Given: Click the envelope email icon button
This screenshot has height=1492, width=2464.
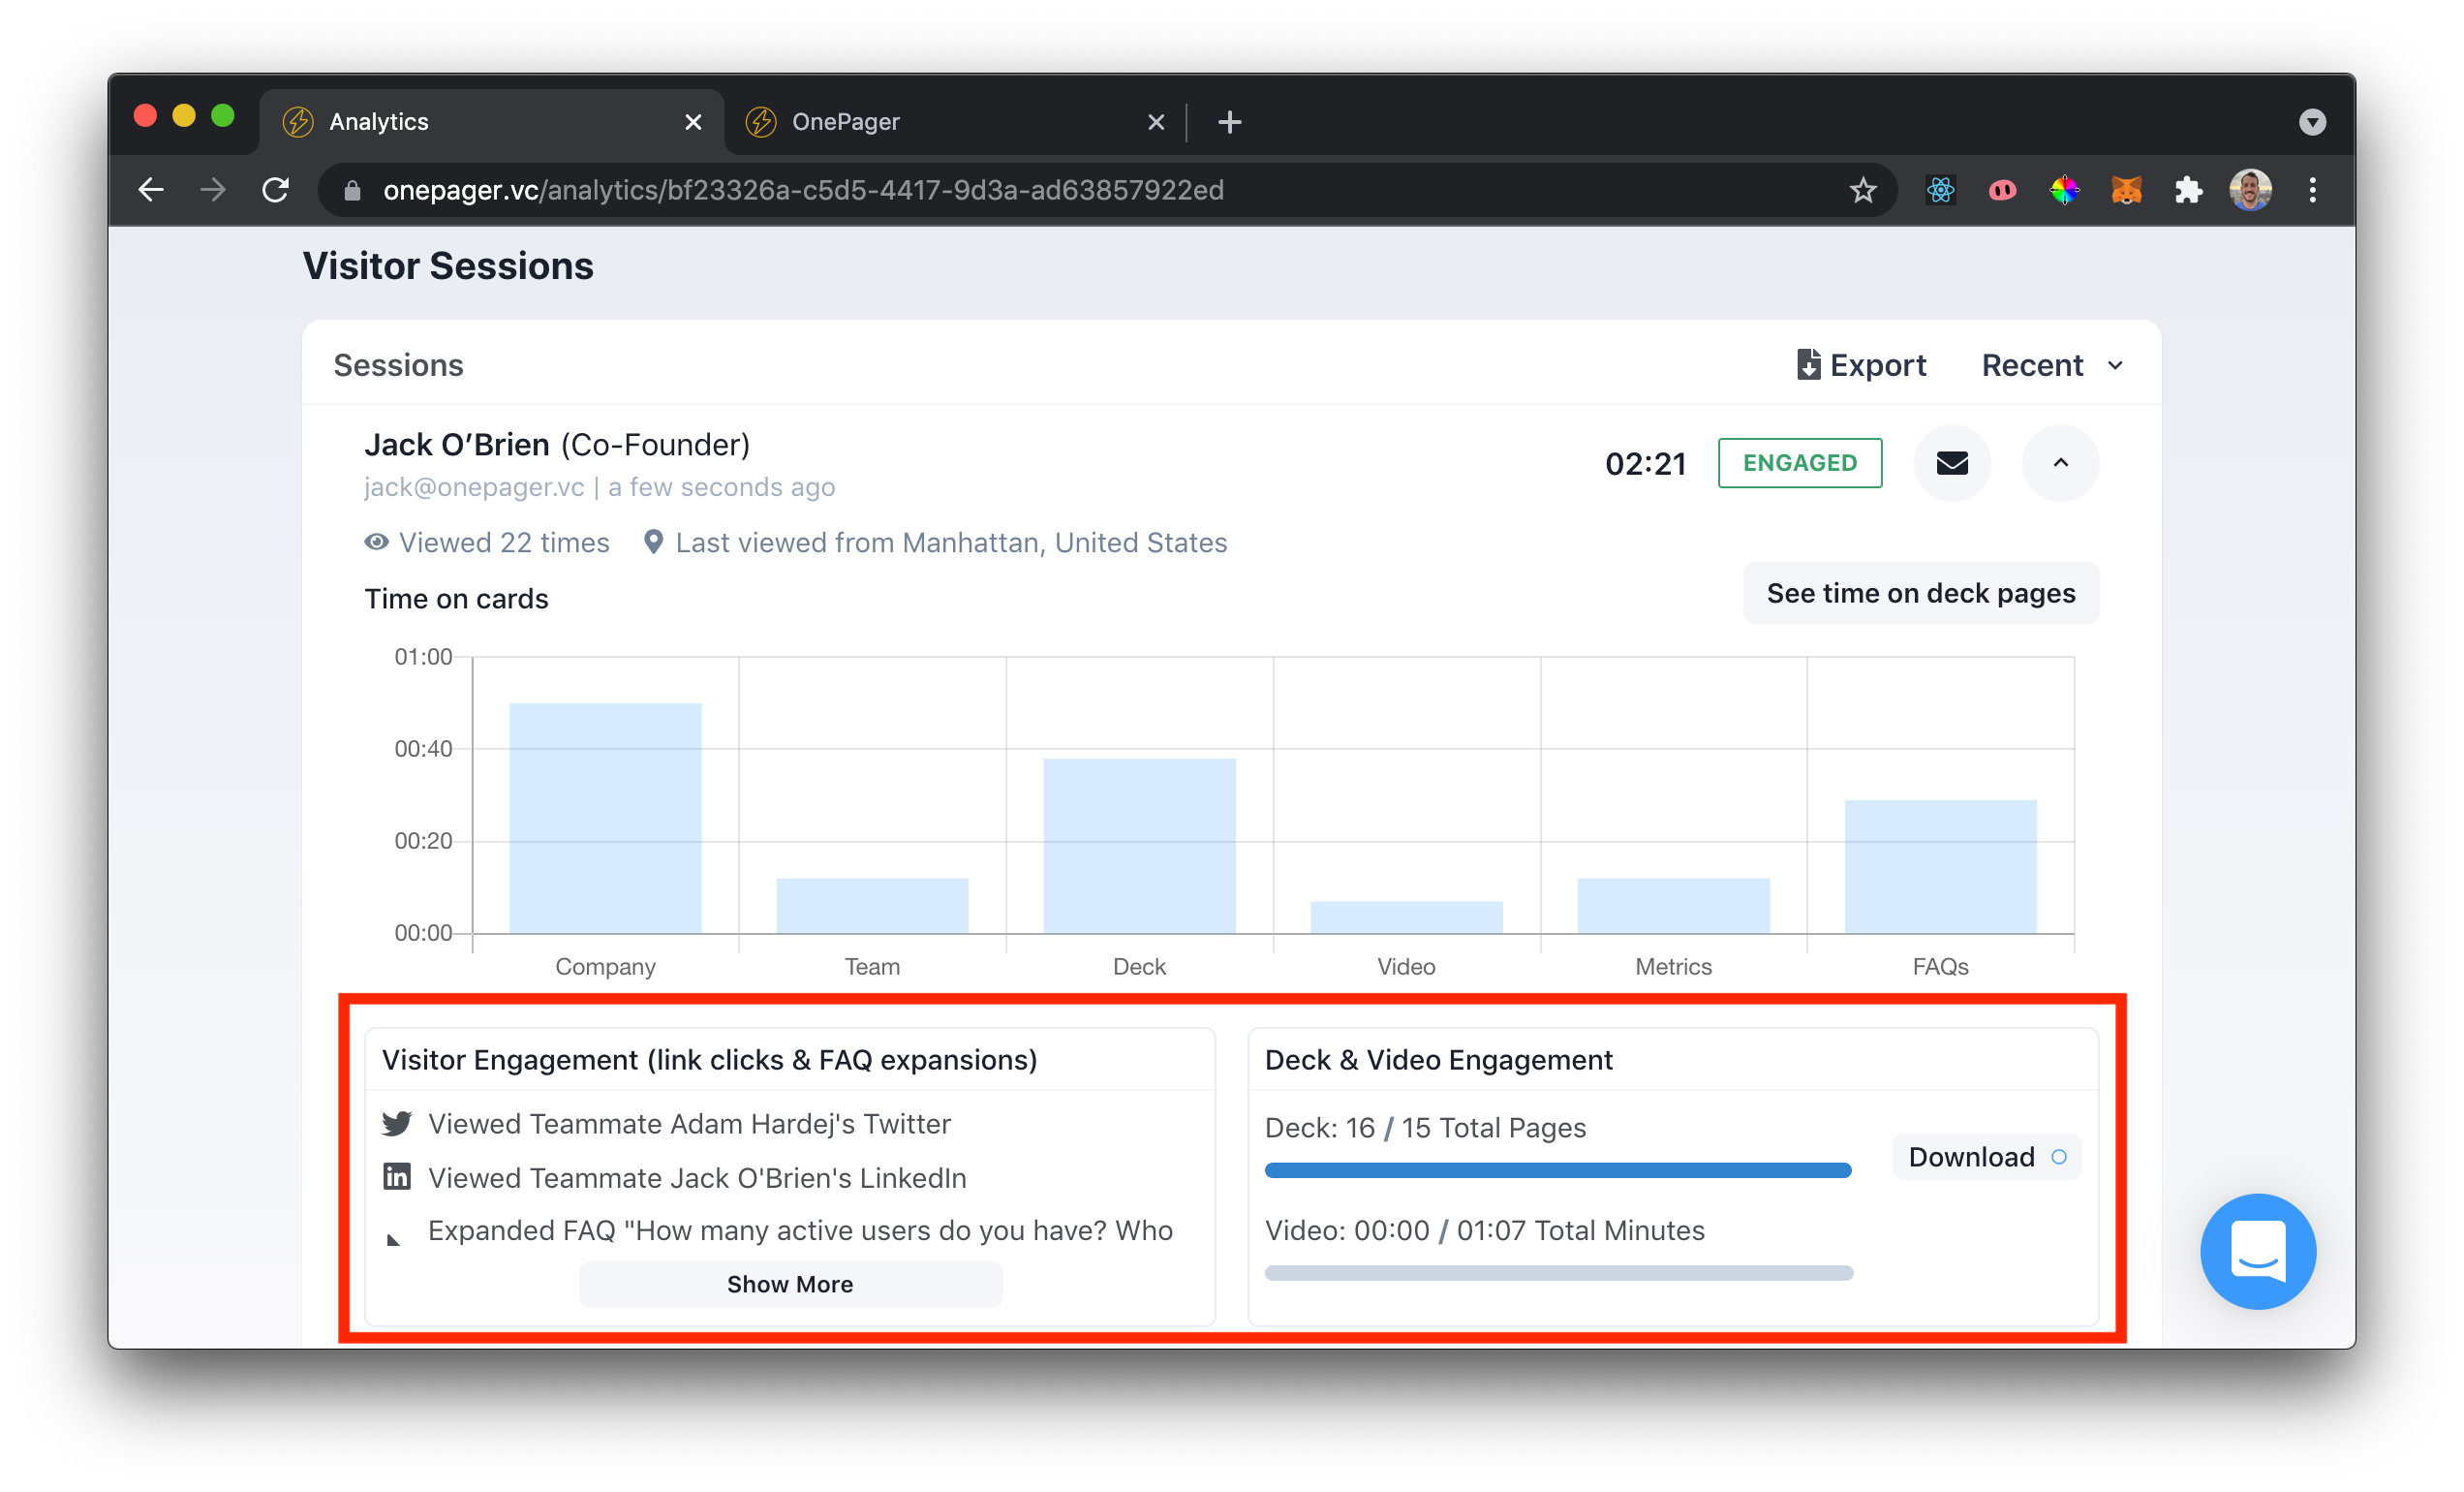Looking at the screenshot, I should 1951,463.
